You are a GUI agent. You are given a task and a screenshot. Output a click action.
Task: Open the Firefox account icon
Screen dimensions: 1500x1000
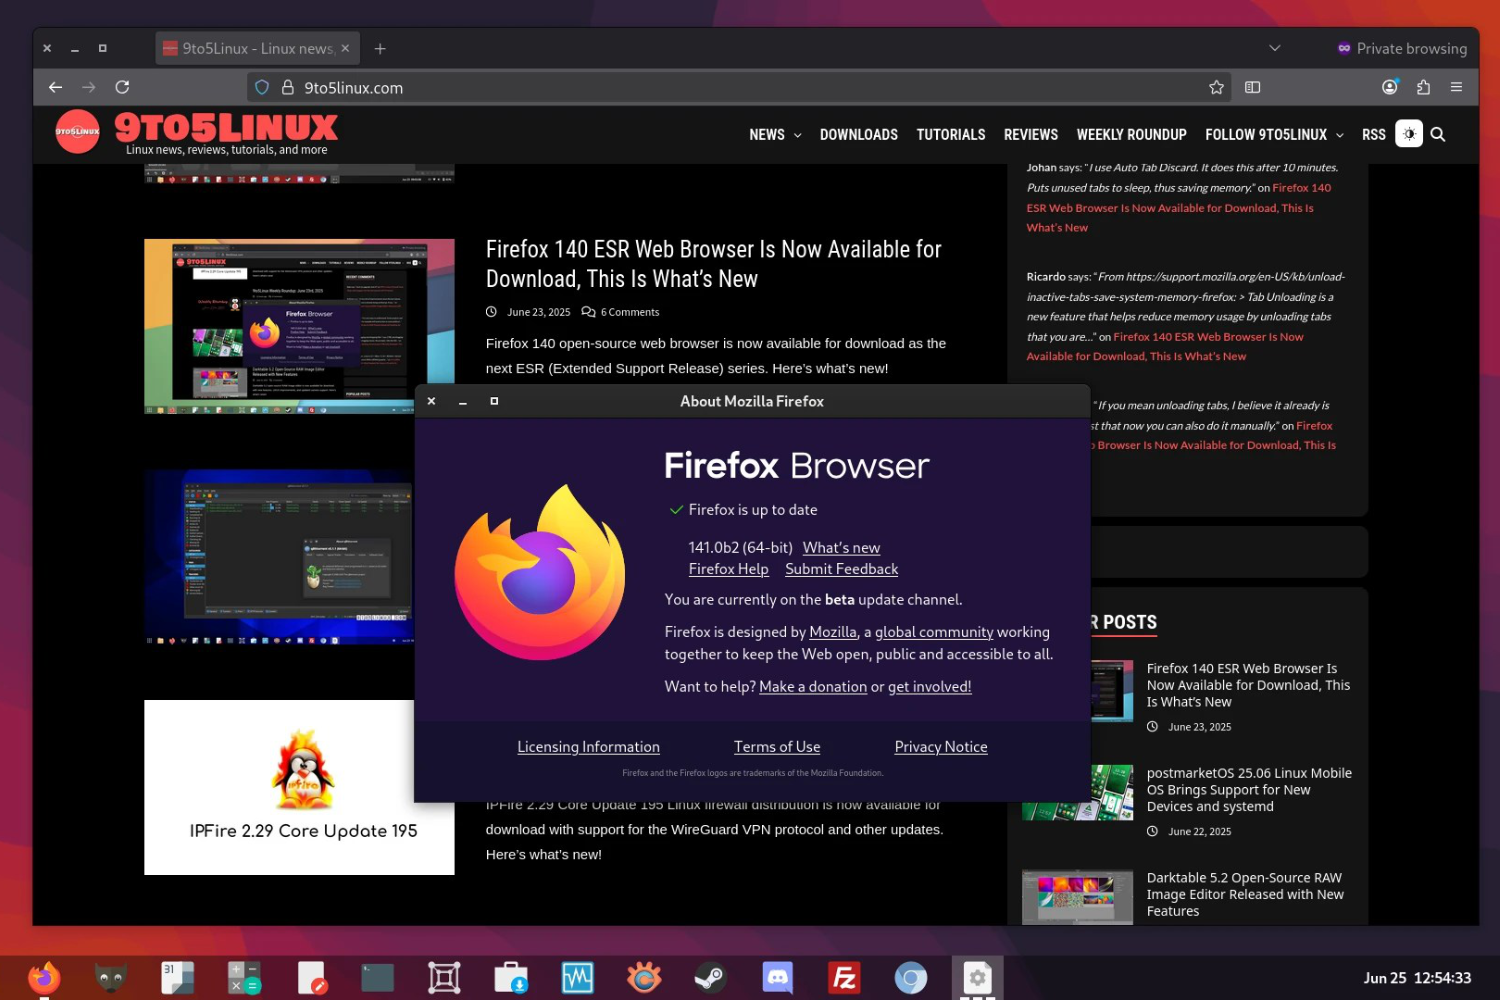point(1390,88)
